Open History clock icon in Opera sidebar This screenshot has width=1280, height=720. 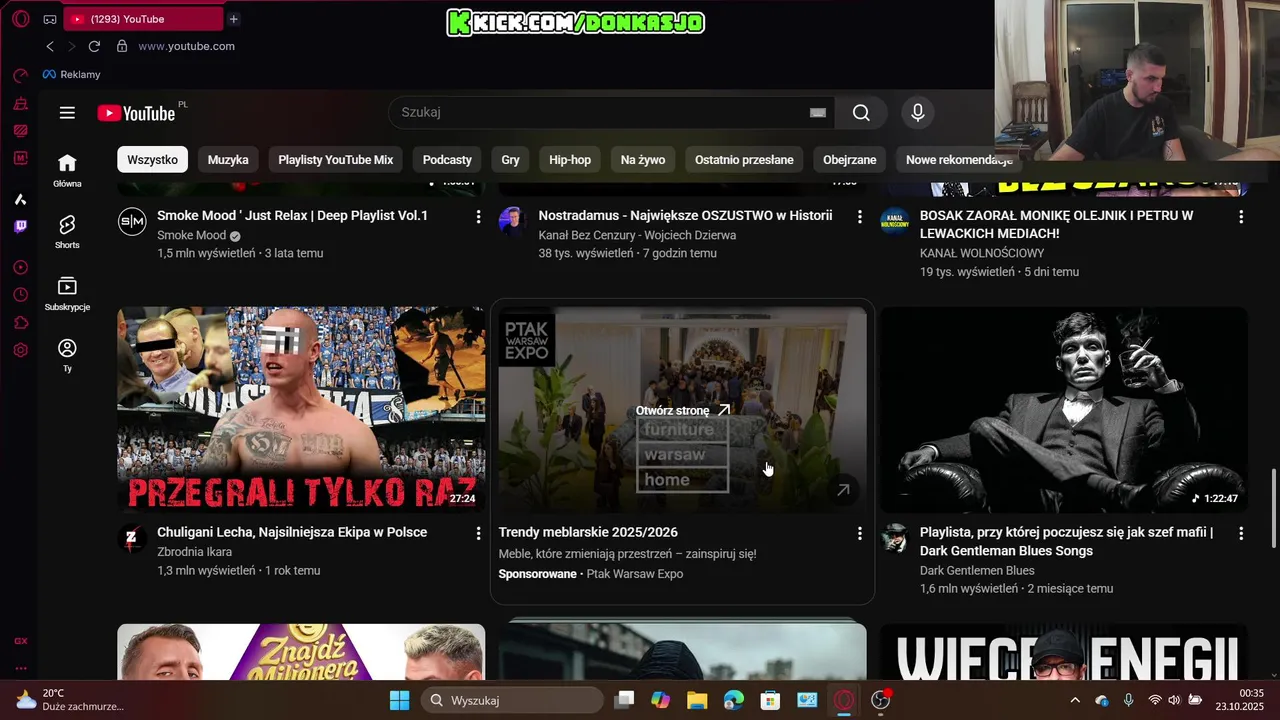click(20, 295)
